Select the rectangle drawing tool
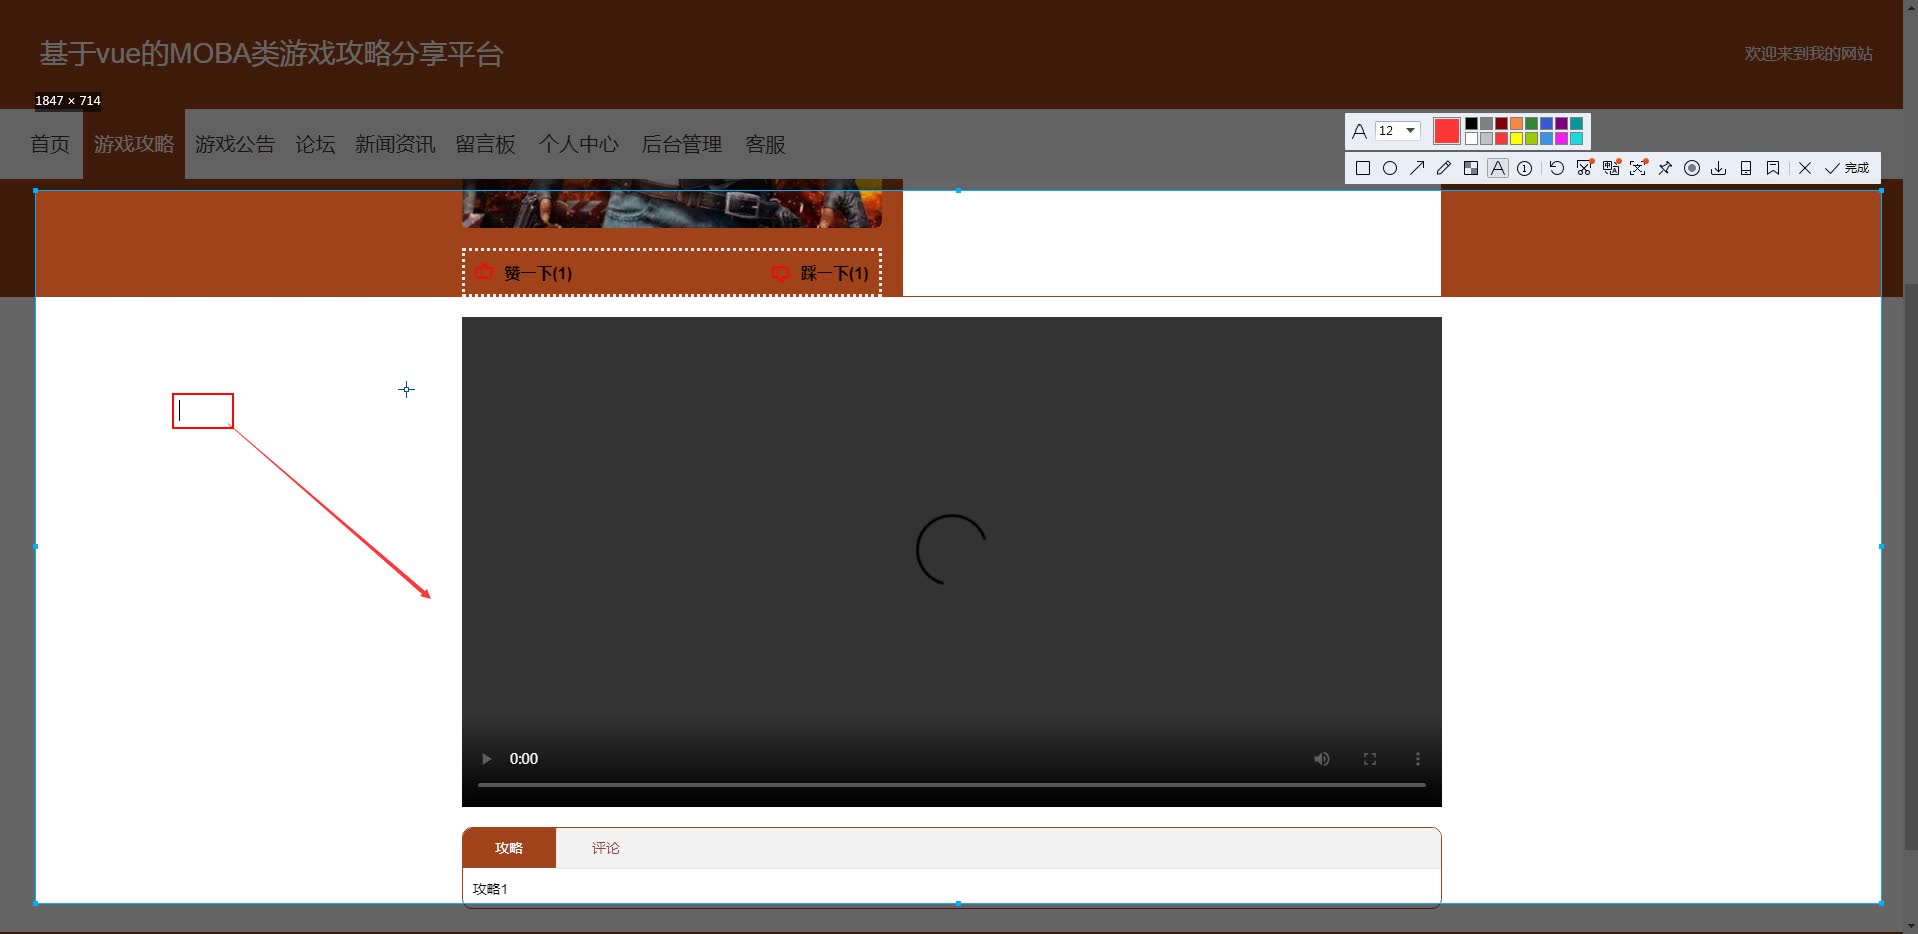The height and width of the screenshot is (934, 1918). click(1362, 168)
